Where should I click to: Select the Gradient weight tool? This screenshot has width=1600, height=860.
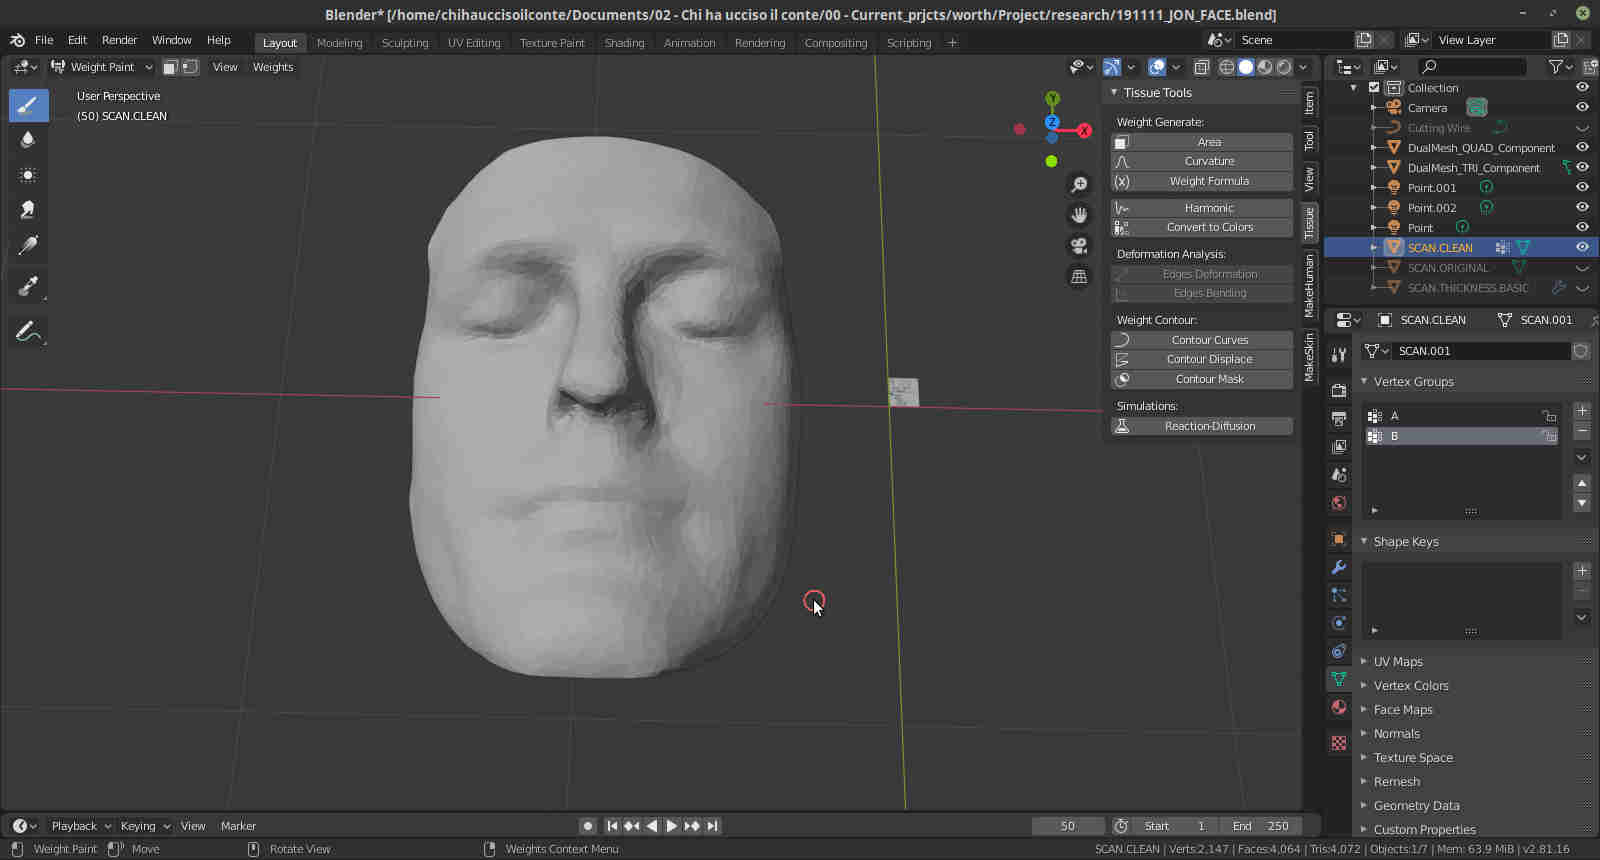(28, 245)
